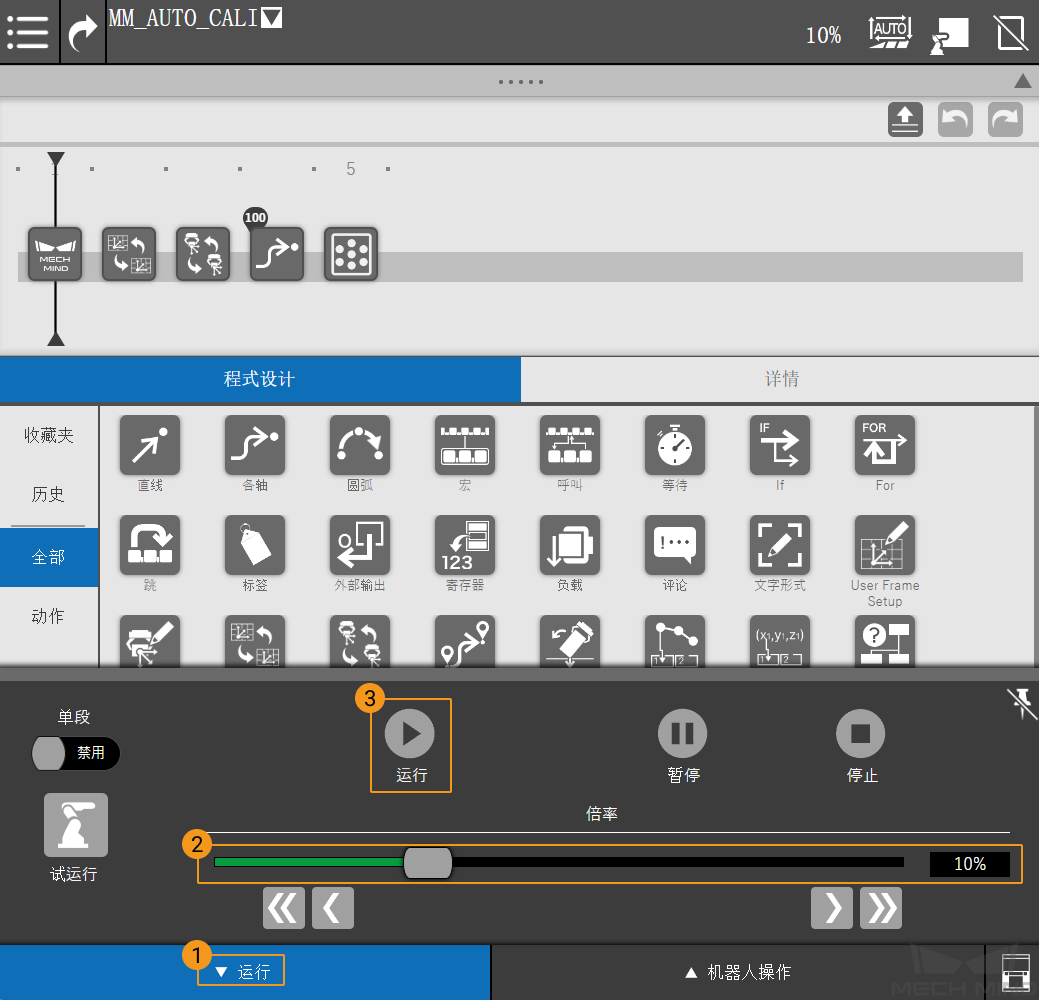Image resolution: width=1039 pixels, height=1000 pixels.
Task: Add an If condition command
Action: [780, 445]
